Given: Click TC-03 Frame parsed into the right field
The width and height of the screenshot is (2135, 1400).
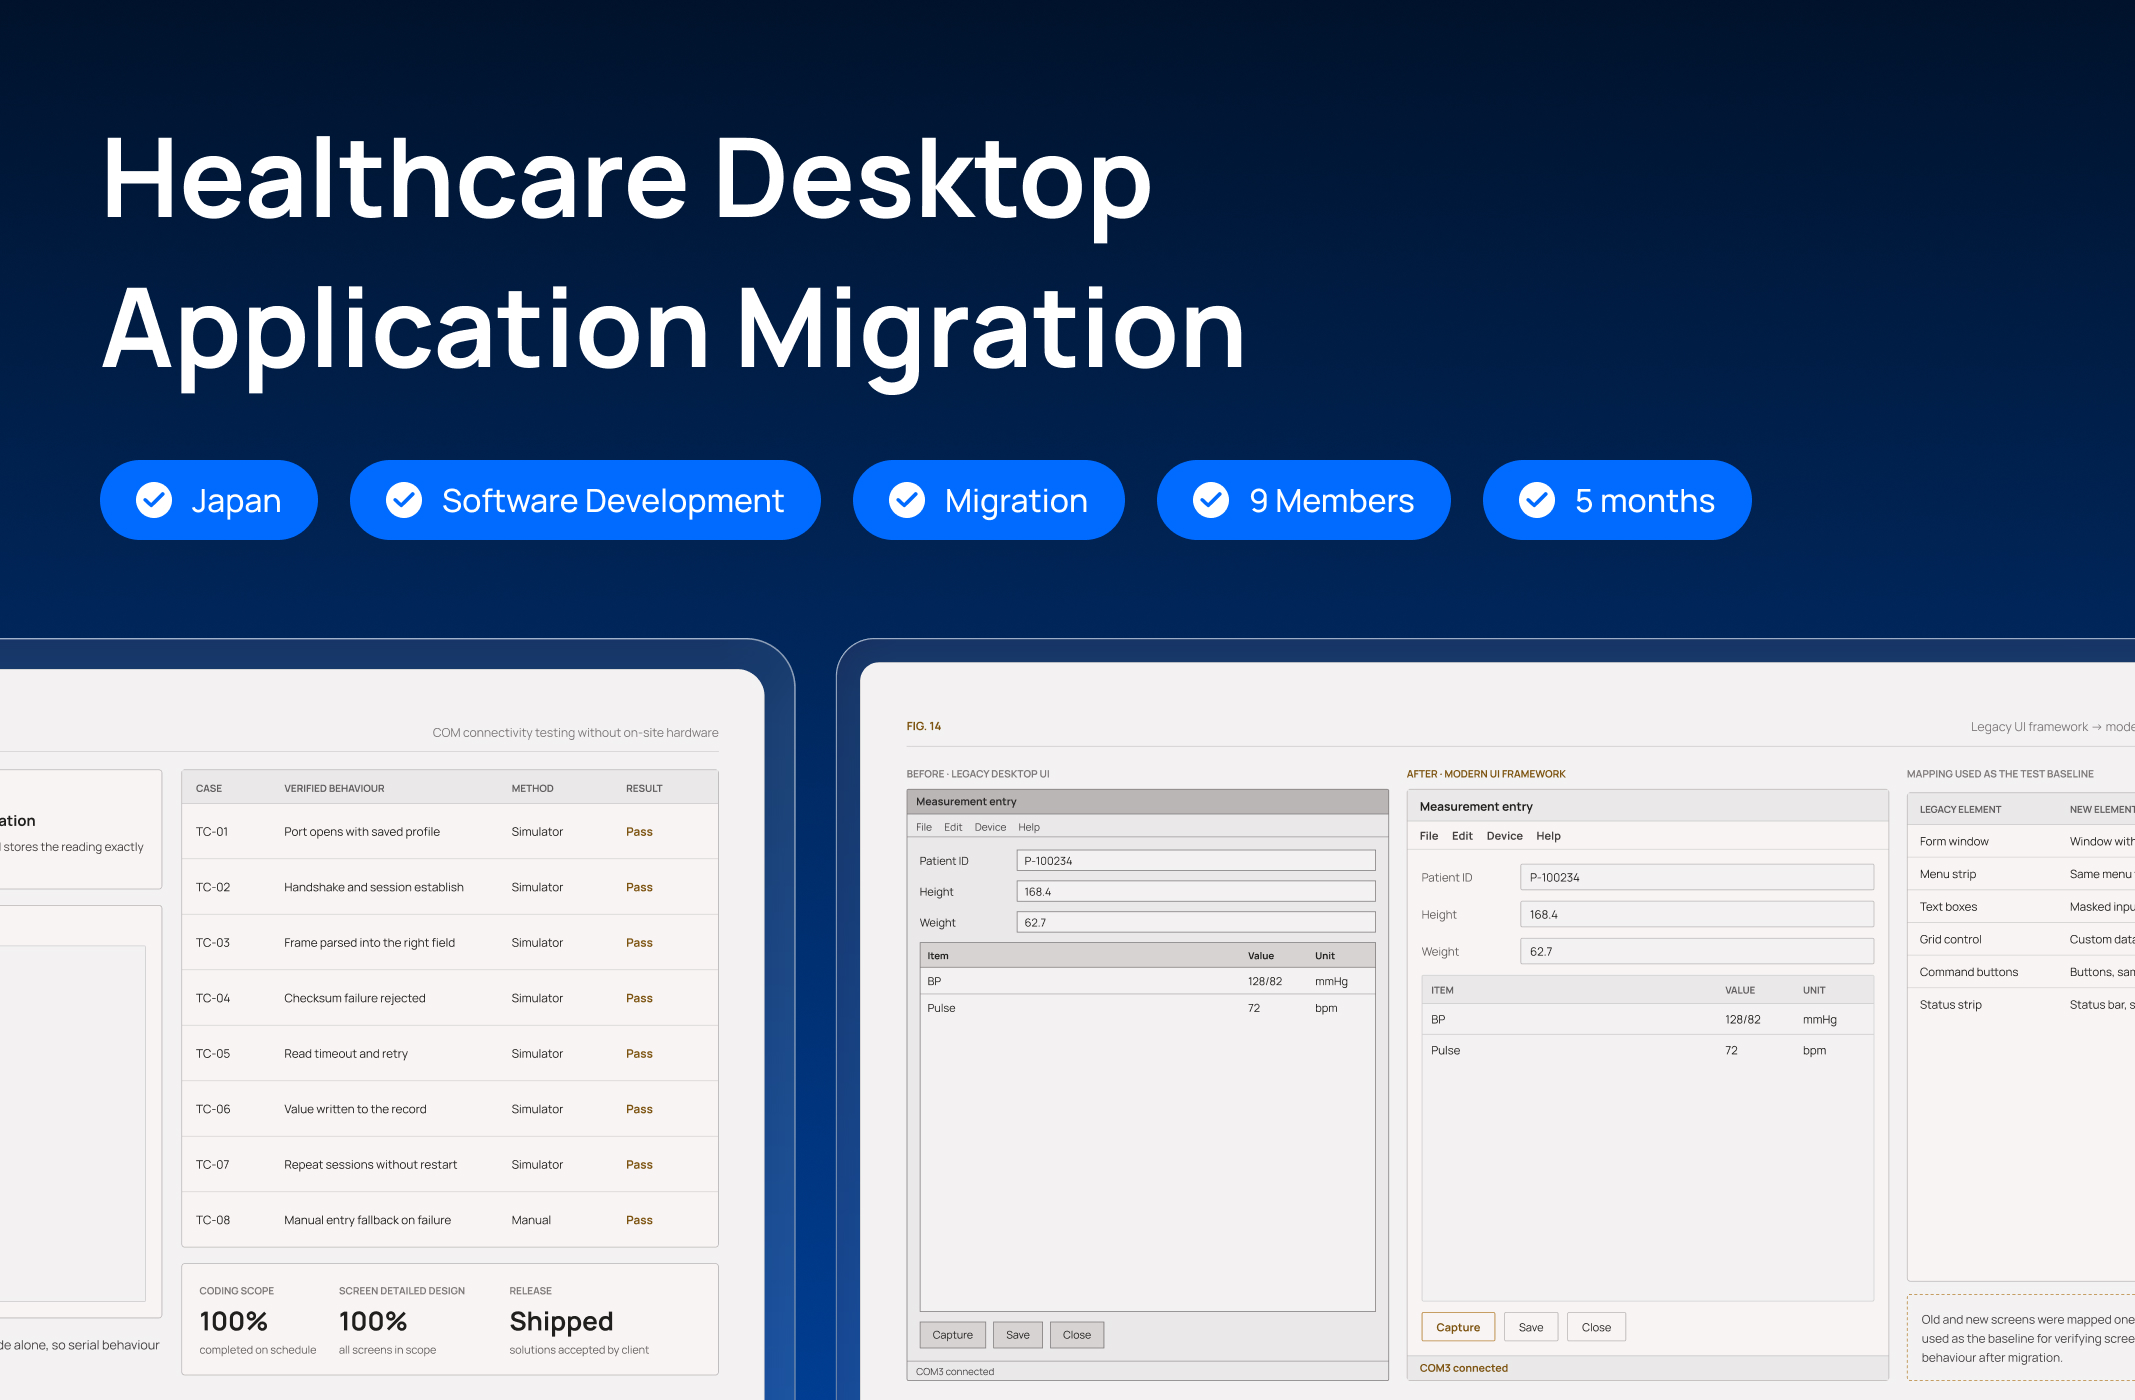Looking at the screenshot, I should (450, 942).
